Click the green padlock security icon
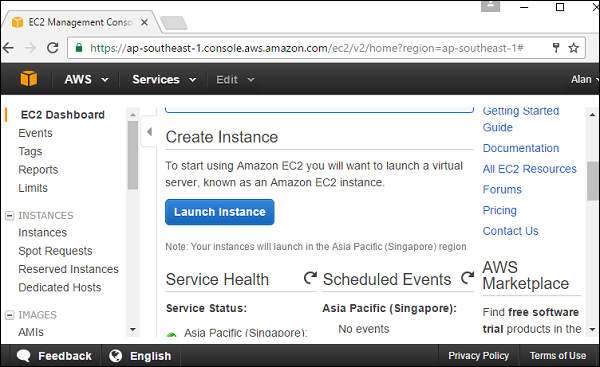 pyautogui.click(x=79, y=47)
